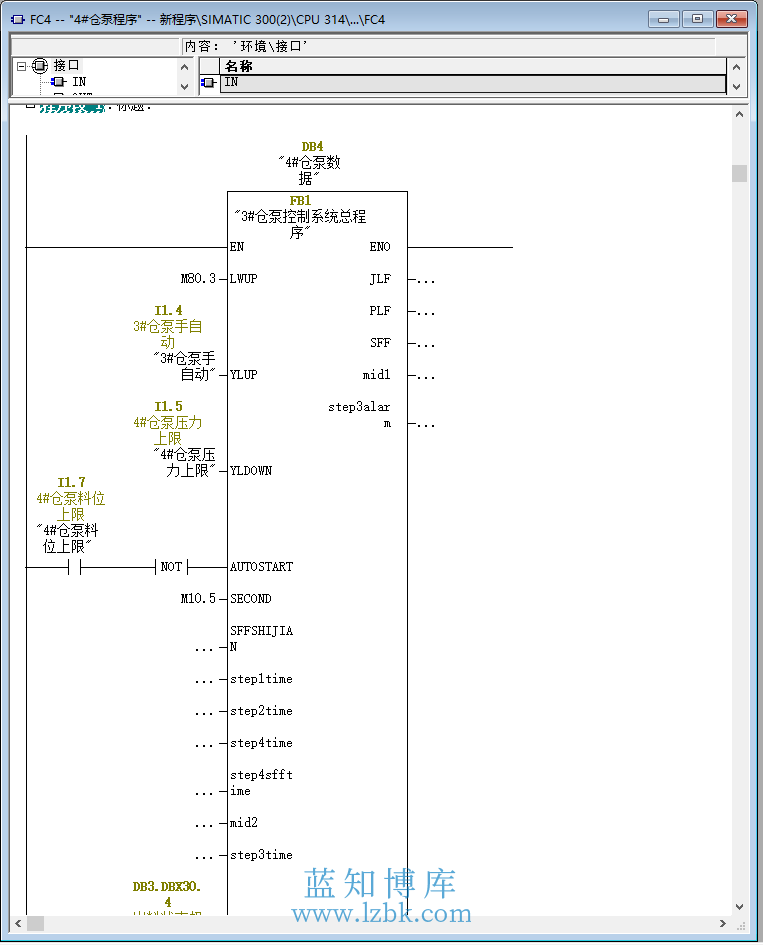Click the M10.5 operand at SECOND
763x945 pixels.
[x=198, y=598]
